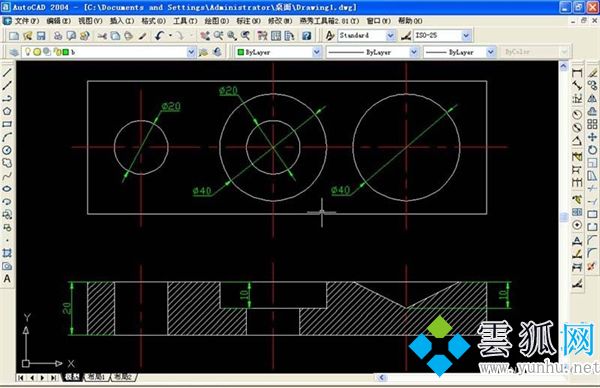Viewport: 600px width, 388px height.
Task: Select the Line drawing tool
Action: coord(7,72)
